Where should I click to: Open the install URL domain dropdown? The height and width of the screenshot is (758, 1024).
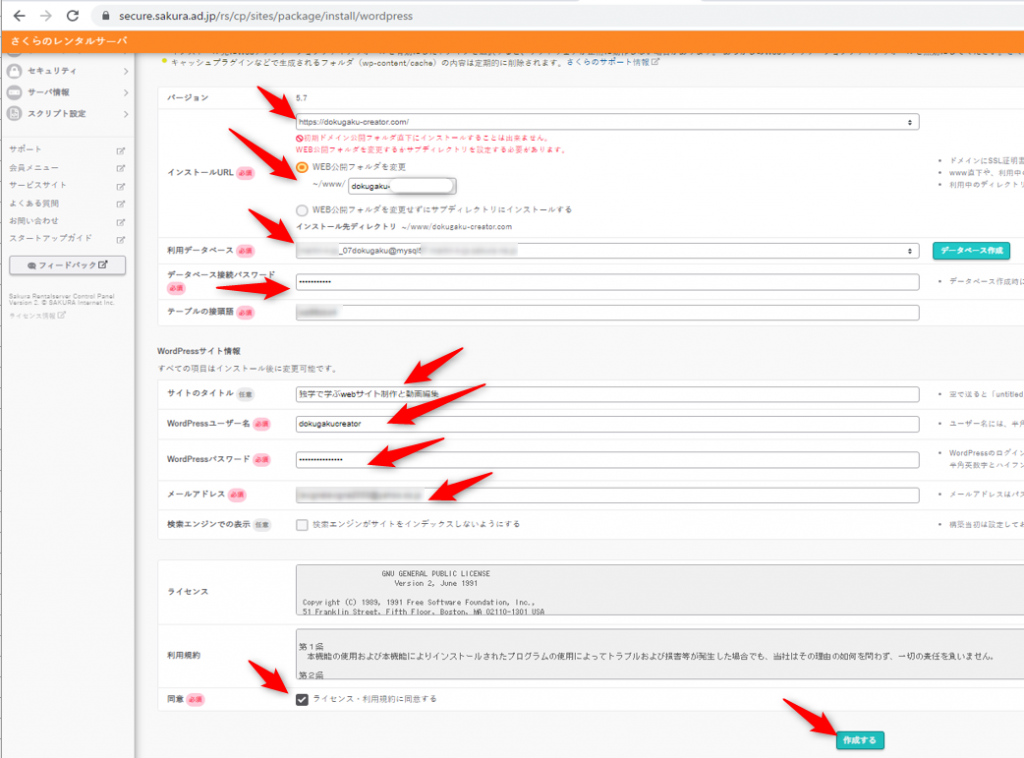[607, 122]
